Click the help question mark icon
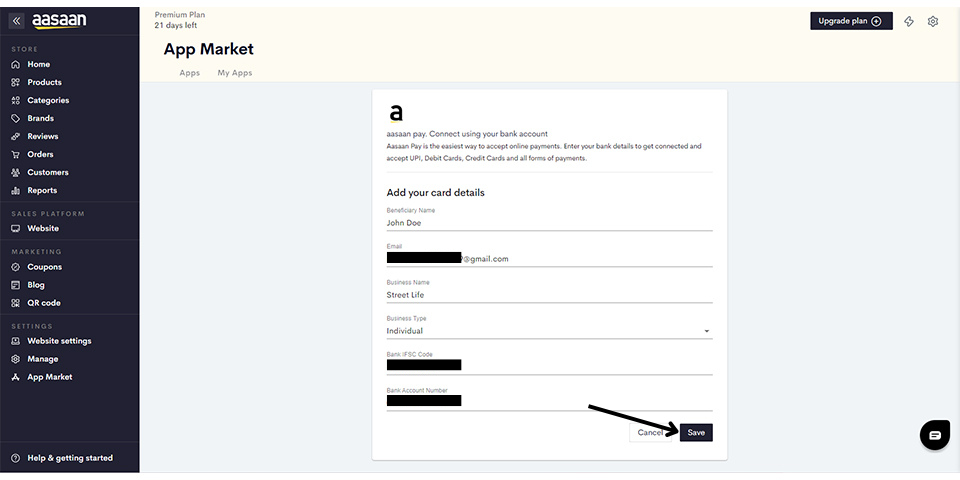The image size is (960, 480). 16,458
